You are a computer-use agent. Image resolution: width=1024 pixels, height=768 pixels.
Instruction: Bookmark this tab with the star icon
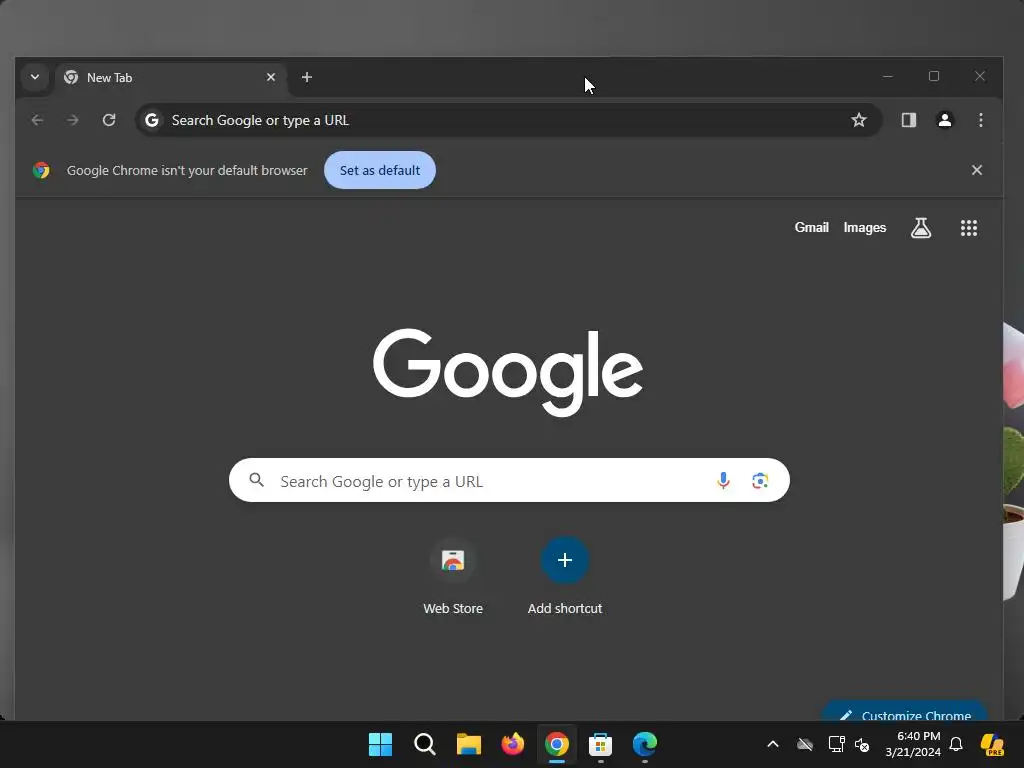point(859,120)
